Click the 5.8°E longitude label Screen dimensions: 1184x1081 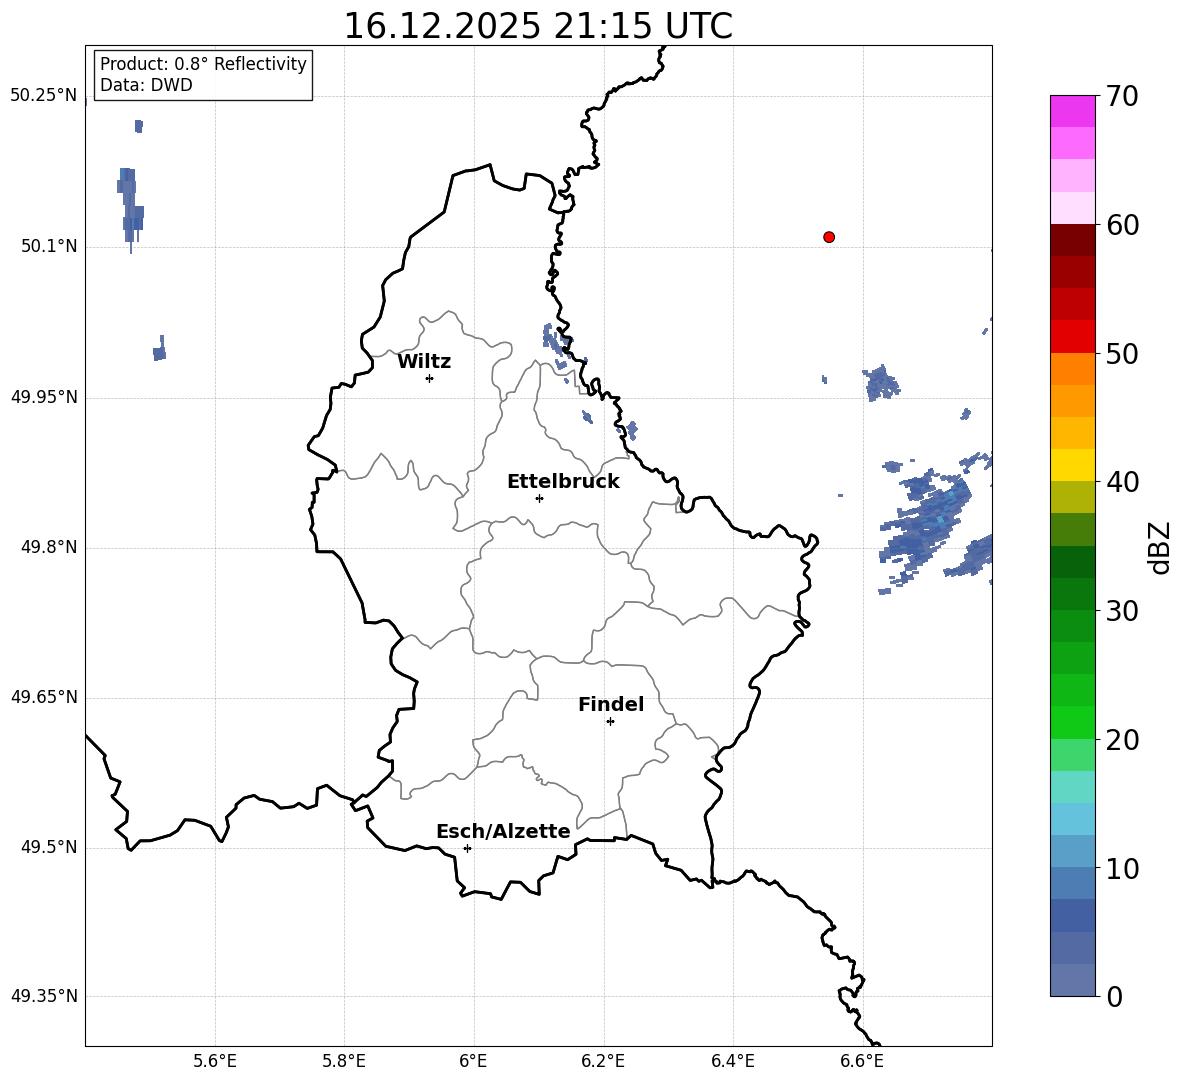pyautogui.click(x=344, y=1061)
